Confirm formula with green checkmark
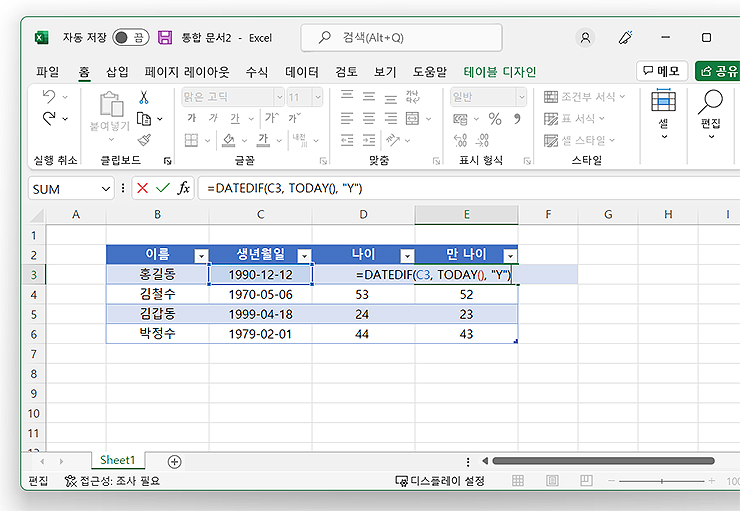 (163, 188)
